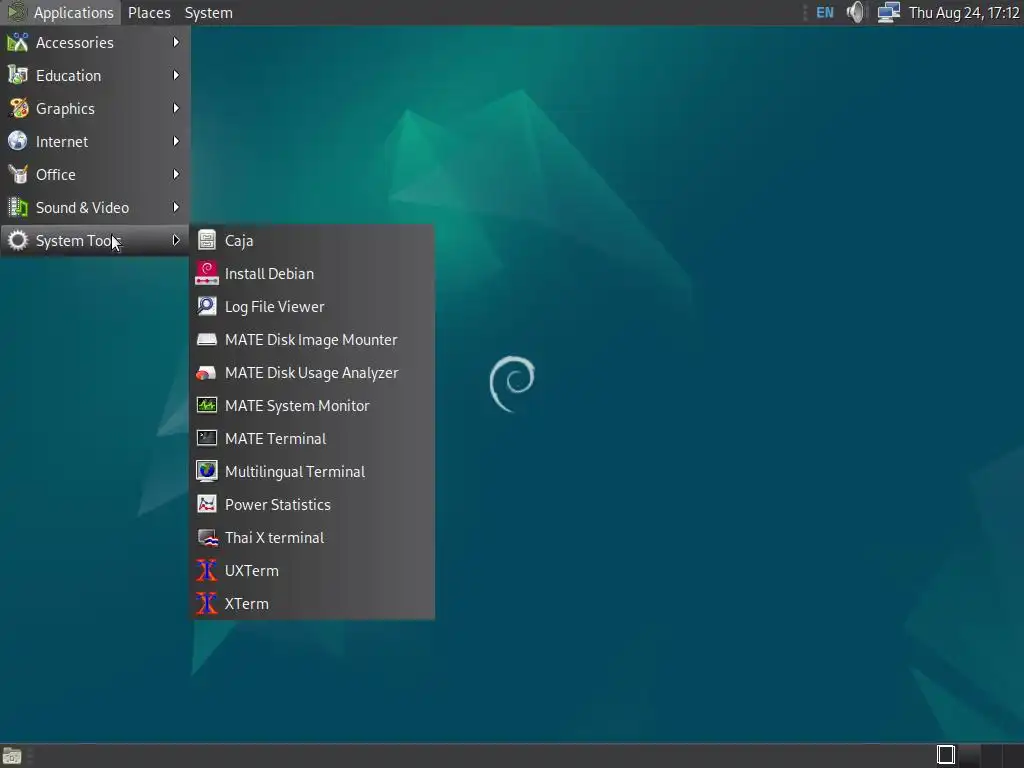Click the Thai X terminal flag icon
The height and width of the screenshot is (768, 1024).
click(208, 537)
